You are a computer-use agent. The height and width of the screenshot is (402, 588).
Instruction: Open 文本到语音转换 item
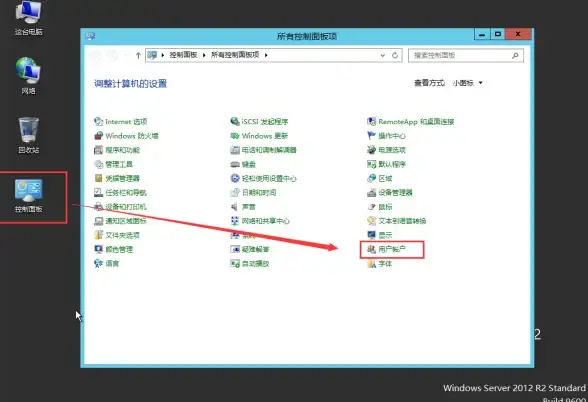click(x=396, y=221)
